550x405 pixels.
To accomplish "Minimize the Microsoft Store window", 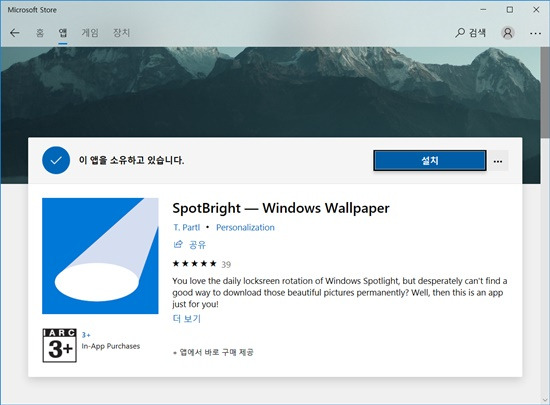I will point(483,10).
